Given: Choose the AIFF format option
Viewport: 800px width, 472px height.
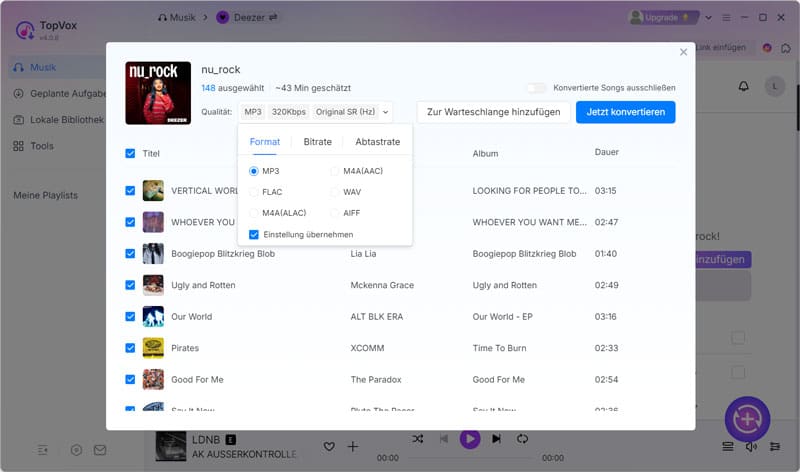Looking at the screenshot, I should (x=335, y=213).
